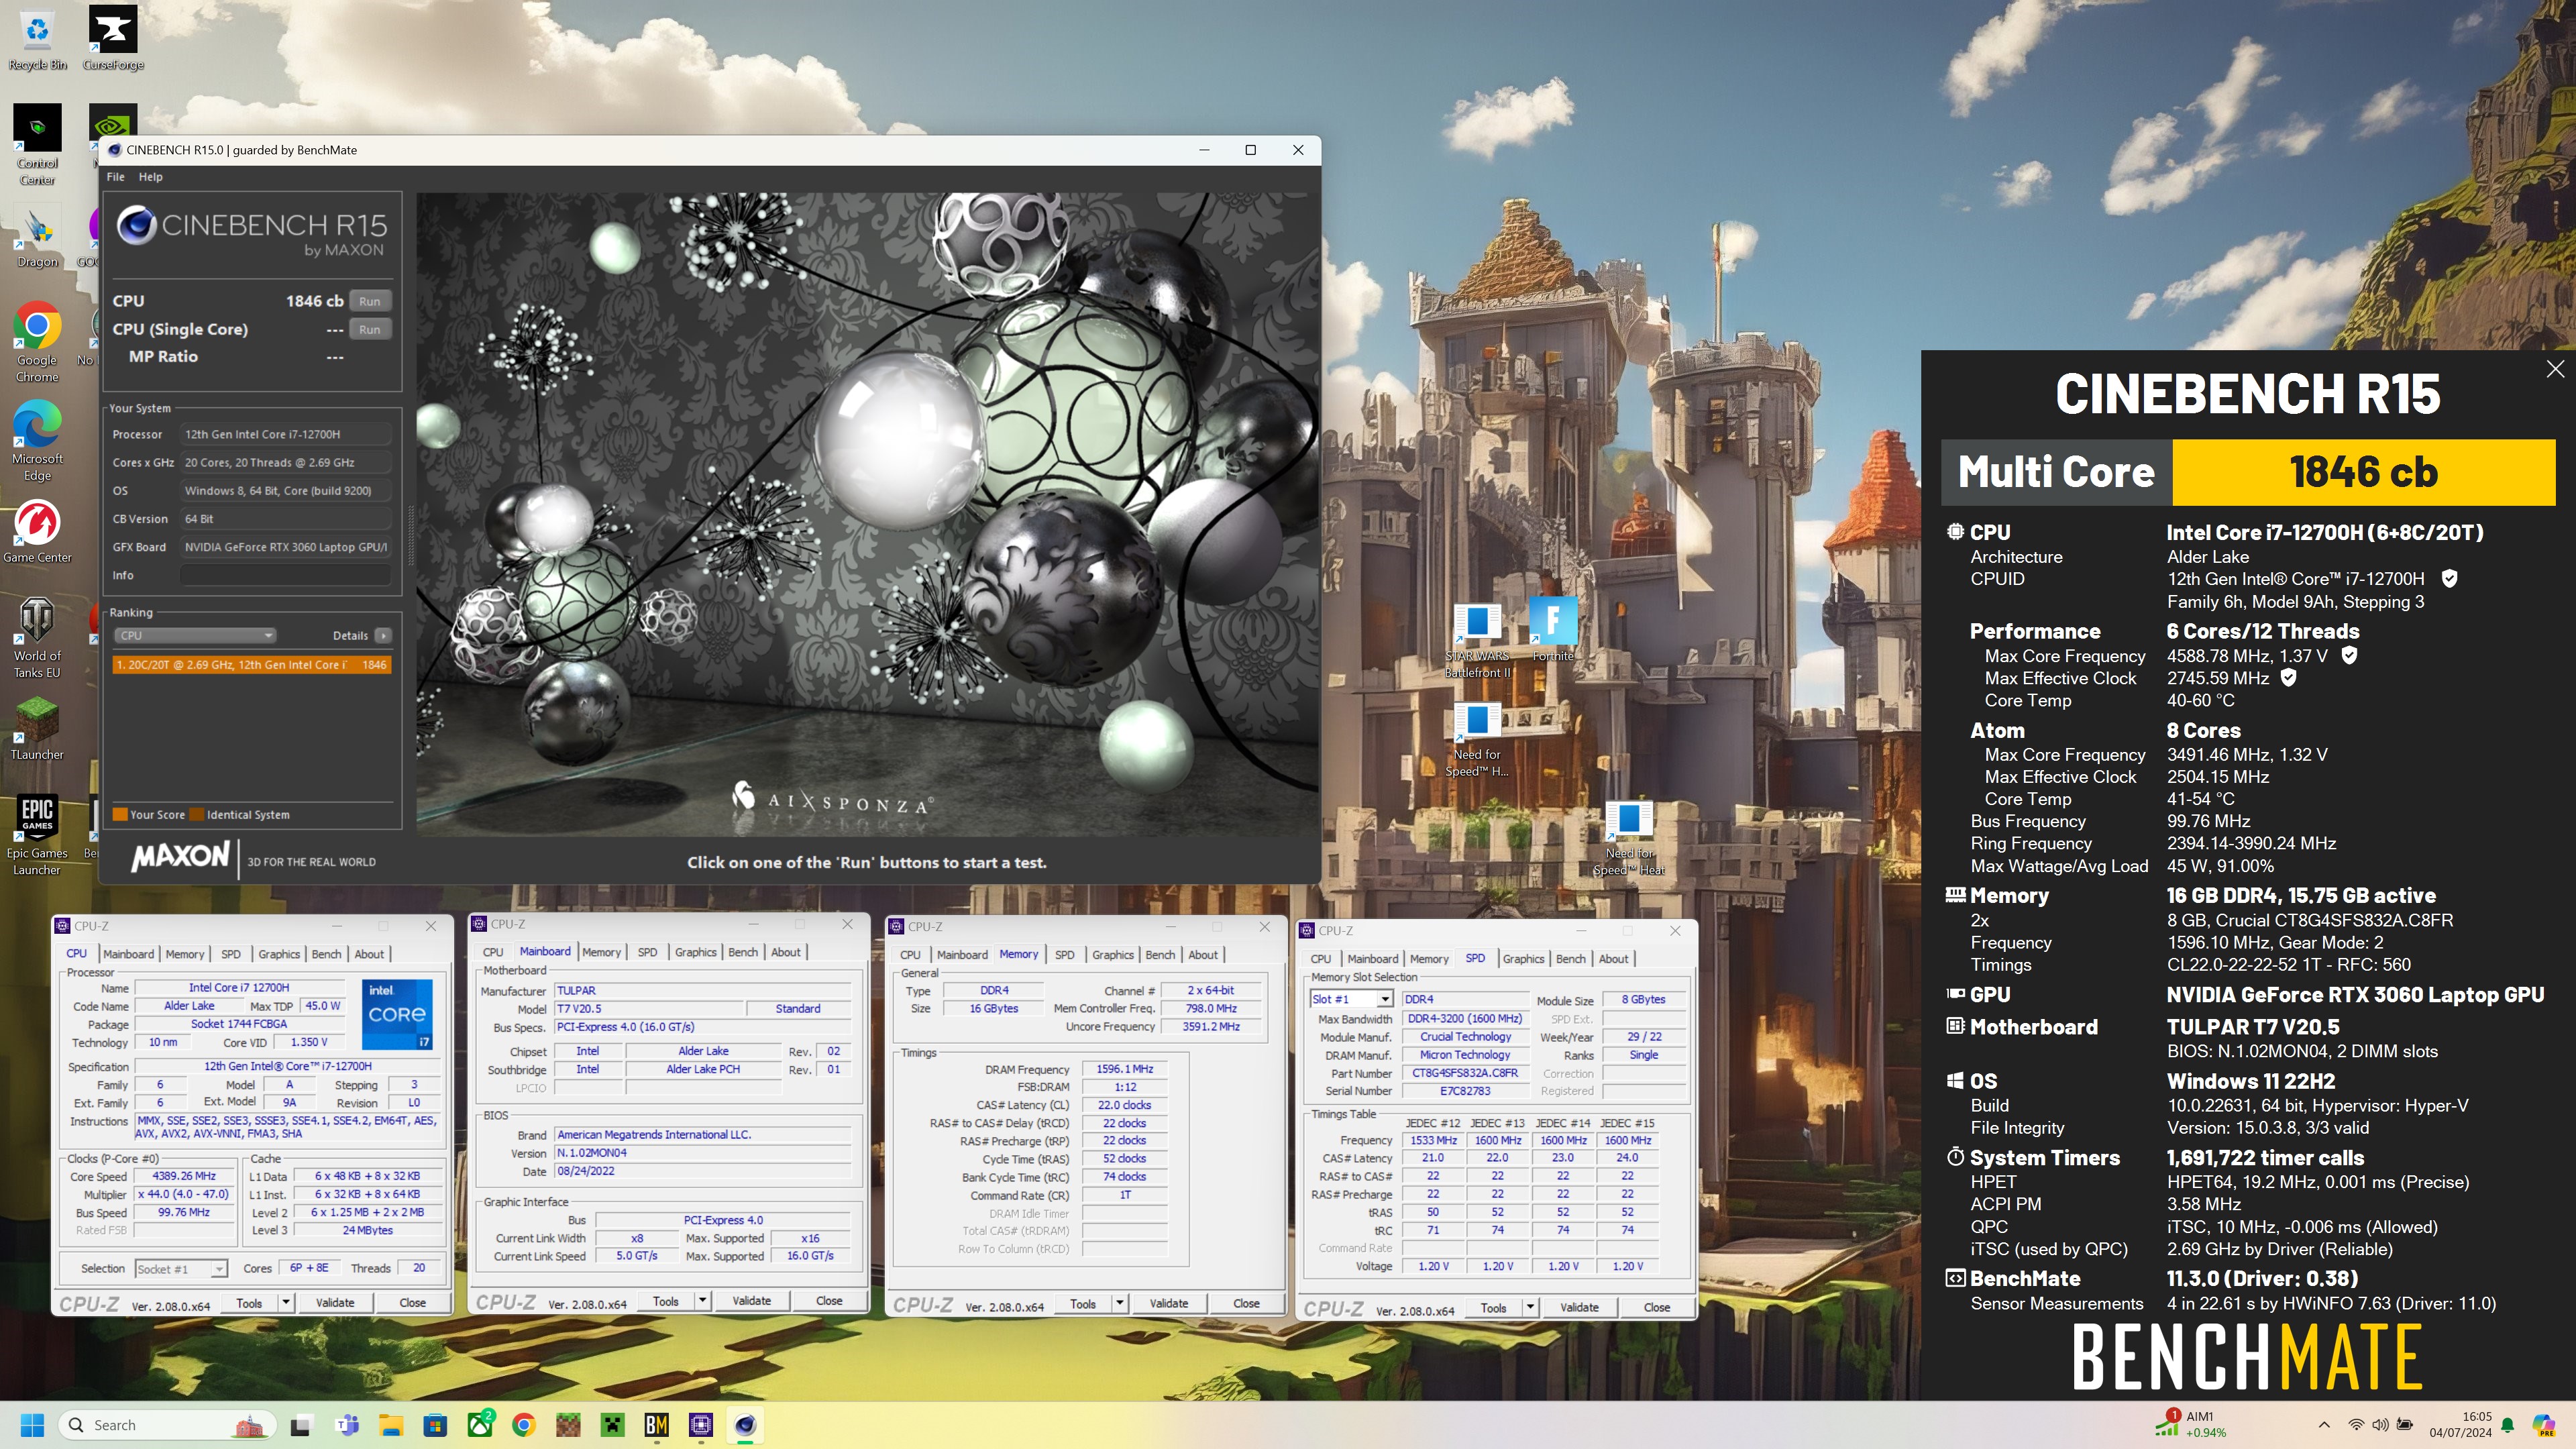This screenshot has width=2576, height=1449.
Task: Open clock showing 16:05 in taskbar
Action: [2461, 1425]
